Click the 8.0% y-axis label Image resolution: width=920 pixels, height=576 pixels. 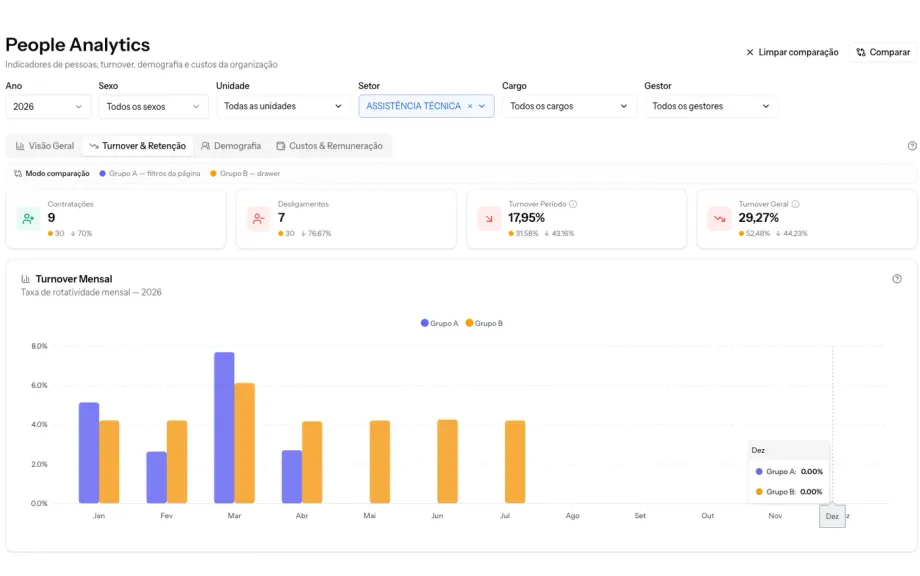tap(39, 346)
